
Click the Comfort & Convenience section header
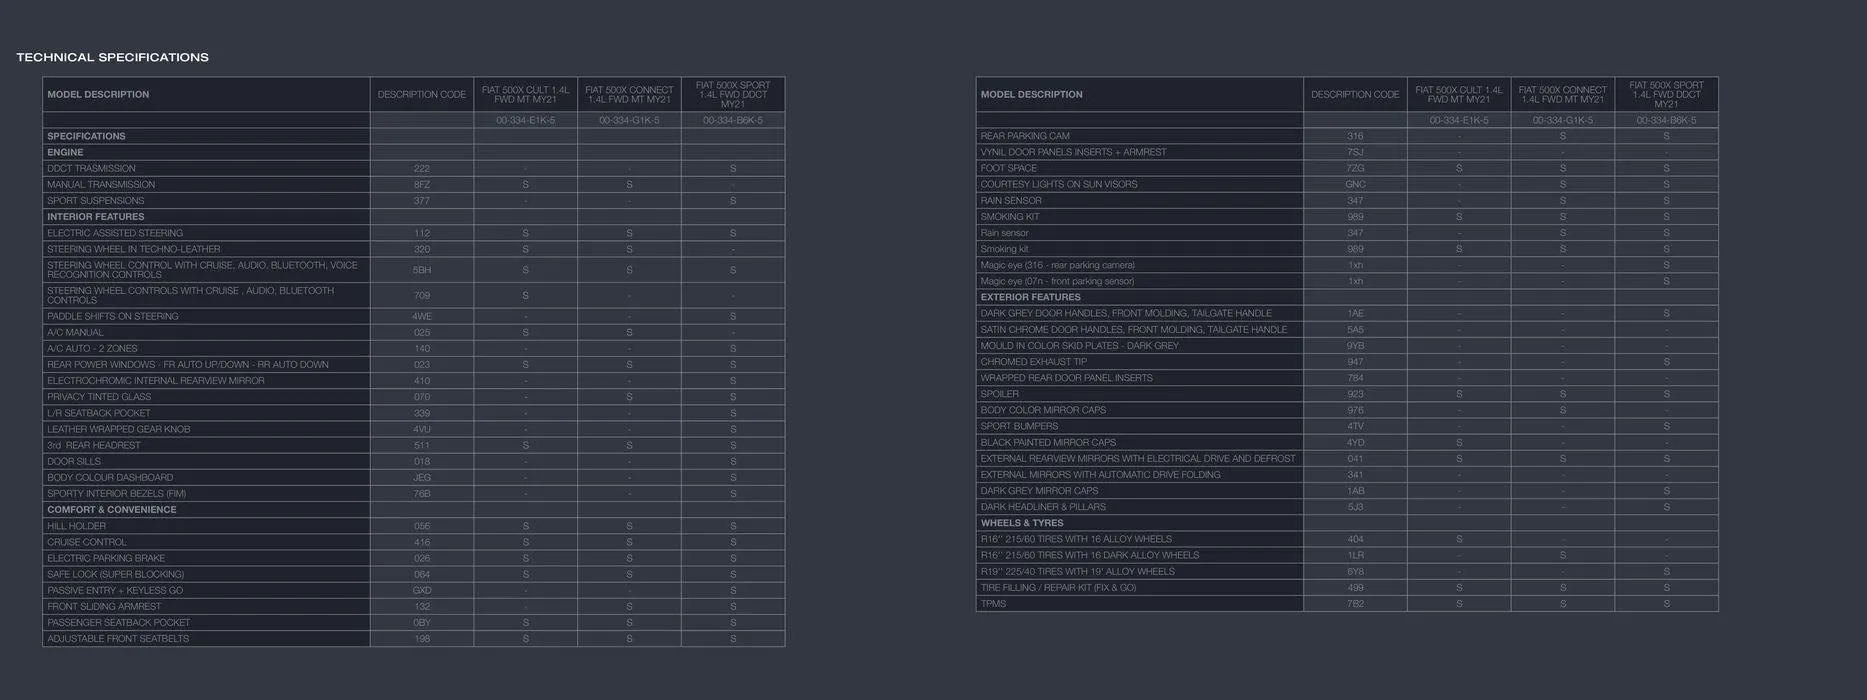(x=112, y=510)
